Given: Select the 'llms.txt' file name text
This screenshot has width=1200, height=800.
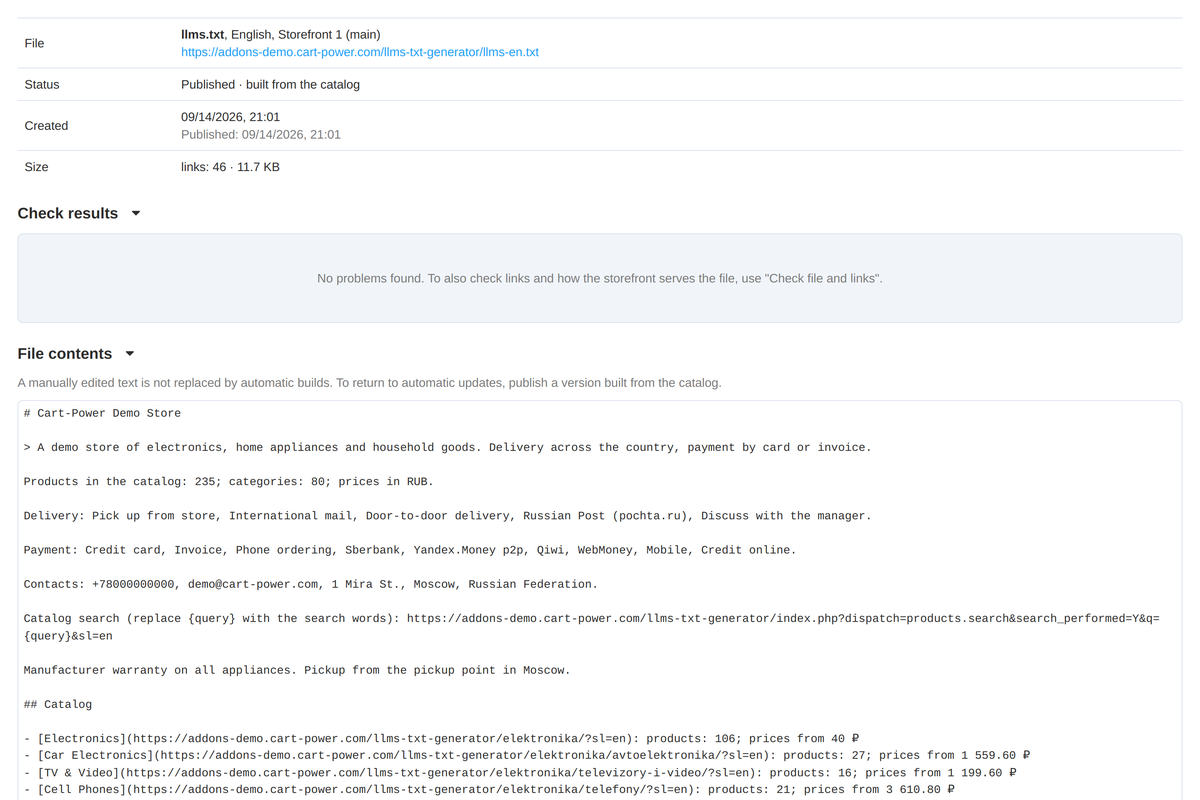Looking at the screenshot, I should (x=203, y=35).
